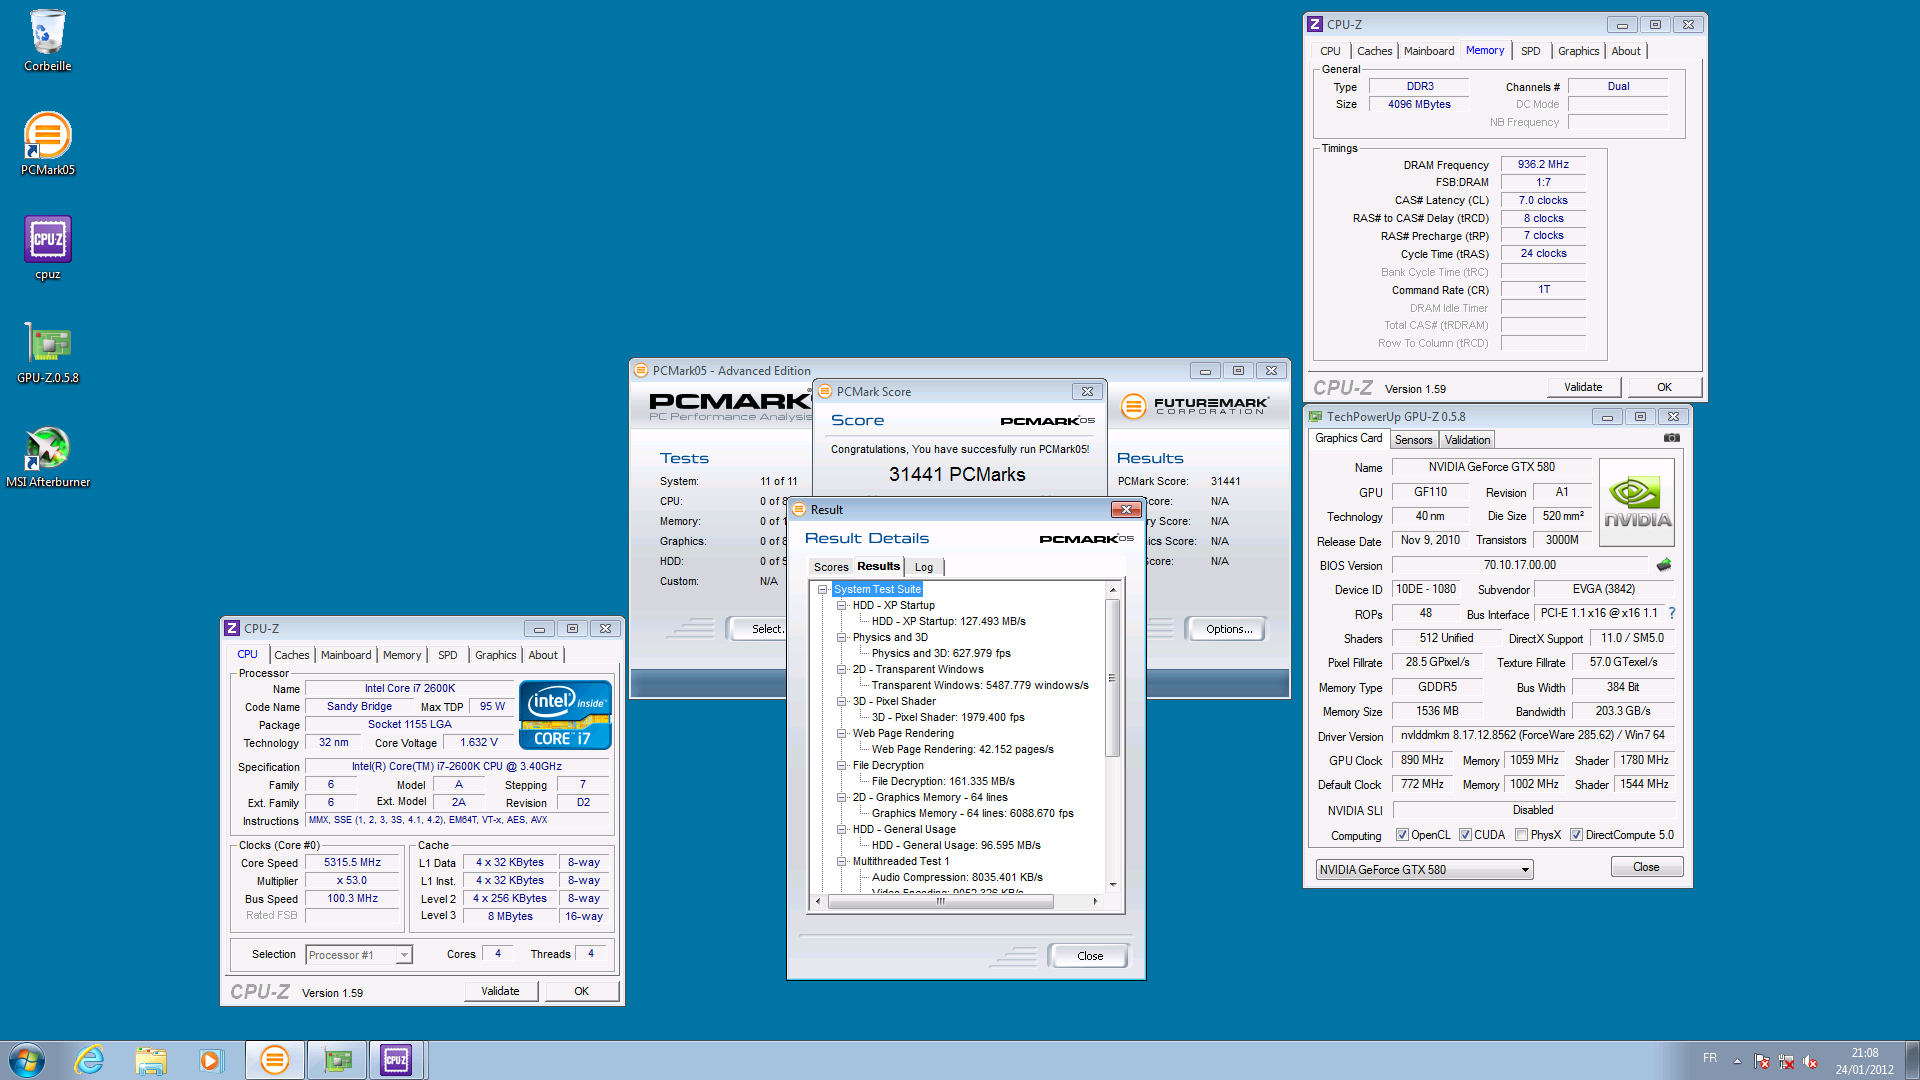Open the cpuz desktop icon

(48, 248)
